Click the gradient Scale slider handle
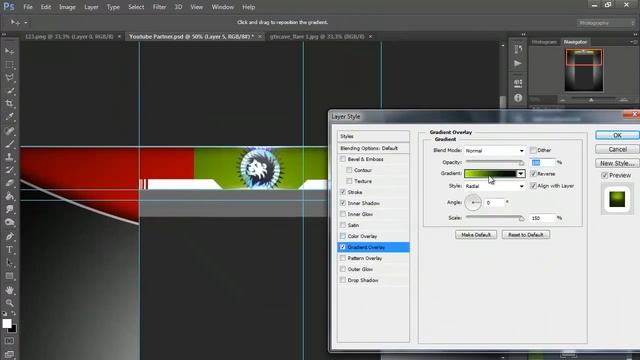Image resolution: width=640 pixels, height=360 pixels. [x=522, y=219]
